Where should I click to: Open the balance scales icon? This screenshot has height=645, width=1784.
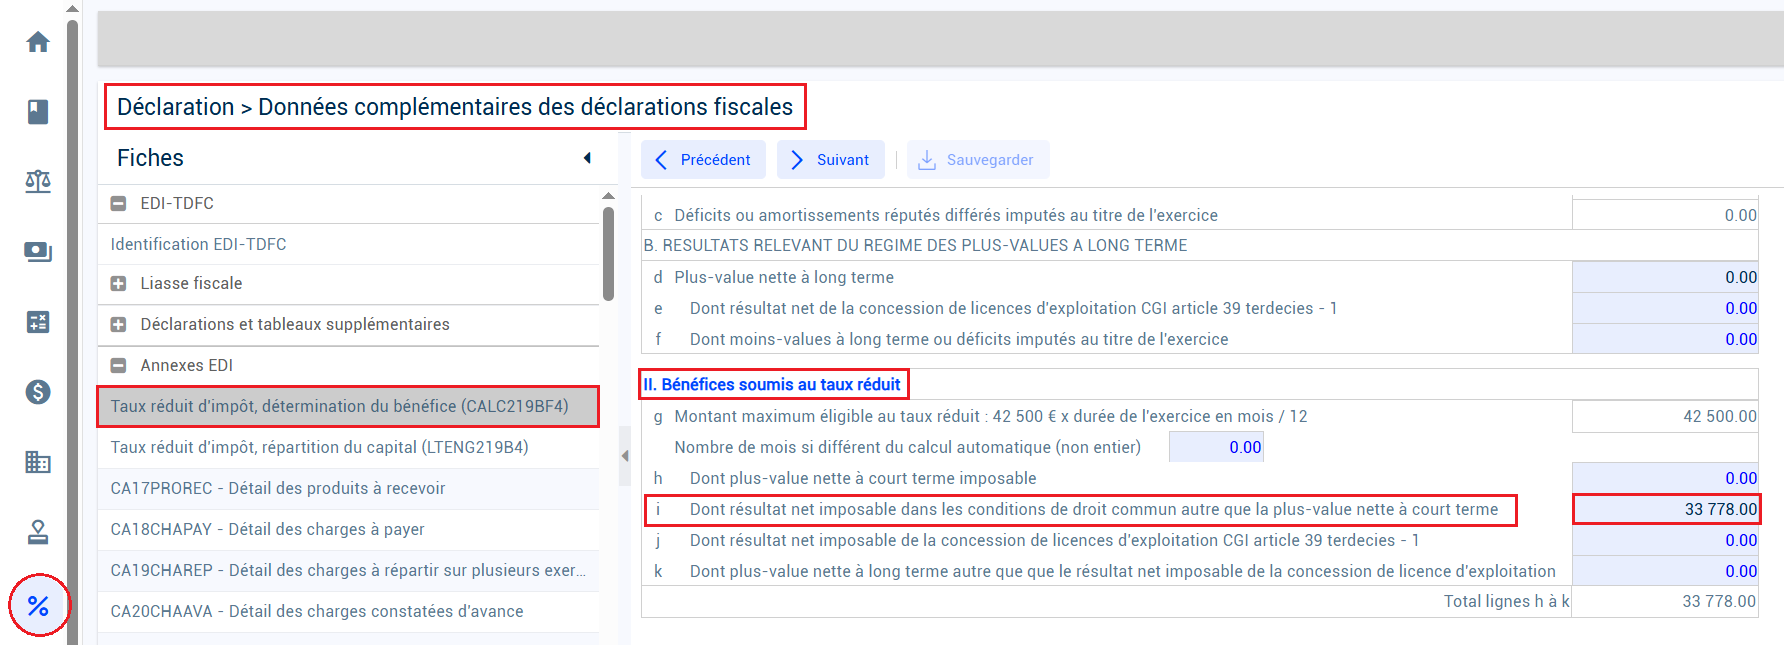point(38,182)
